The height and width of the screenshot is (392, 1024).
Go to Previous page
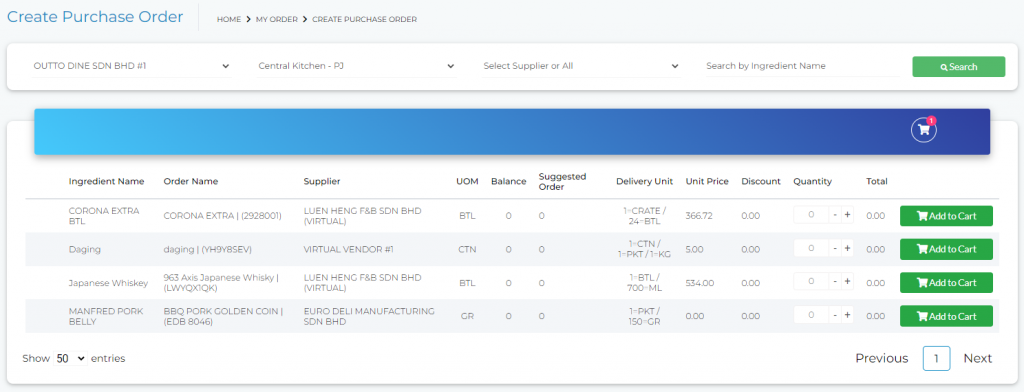coord(882,358)
